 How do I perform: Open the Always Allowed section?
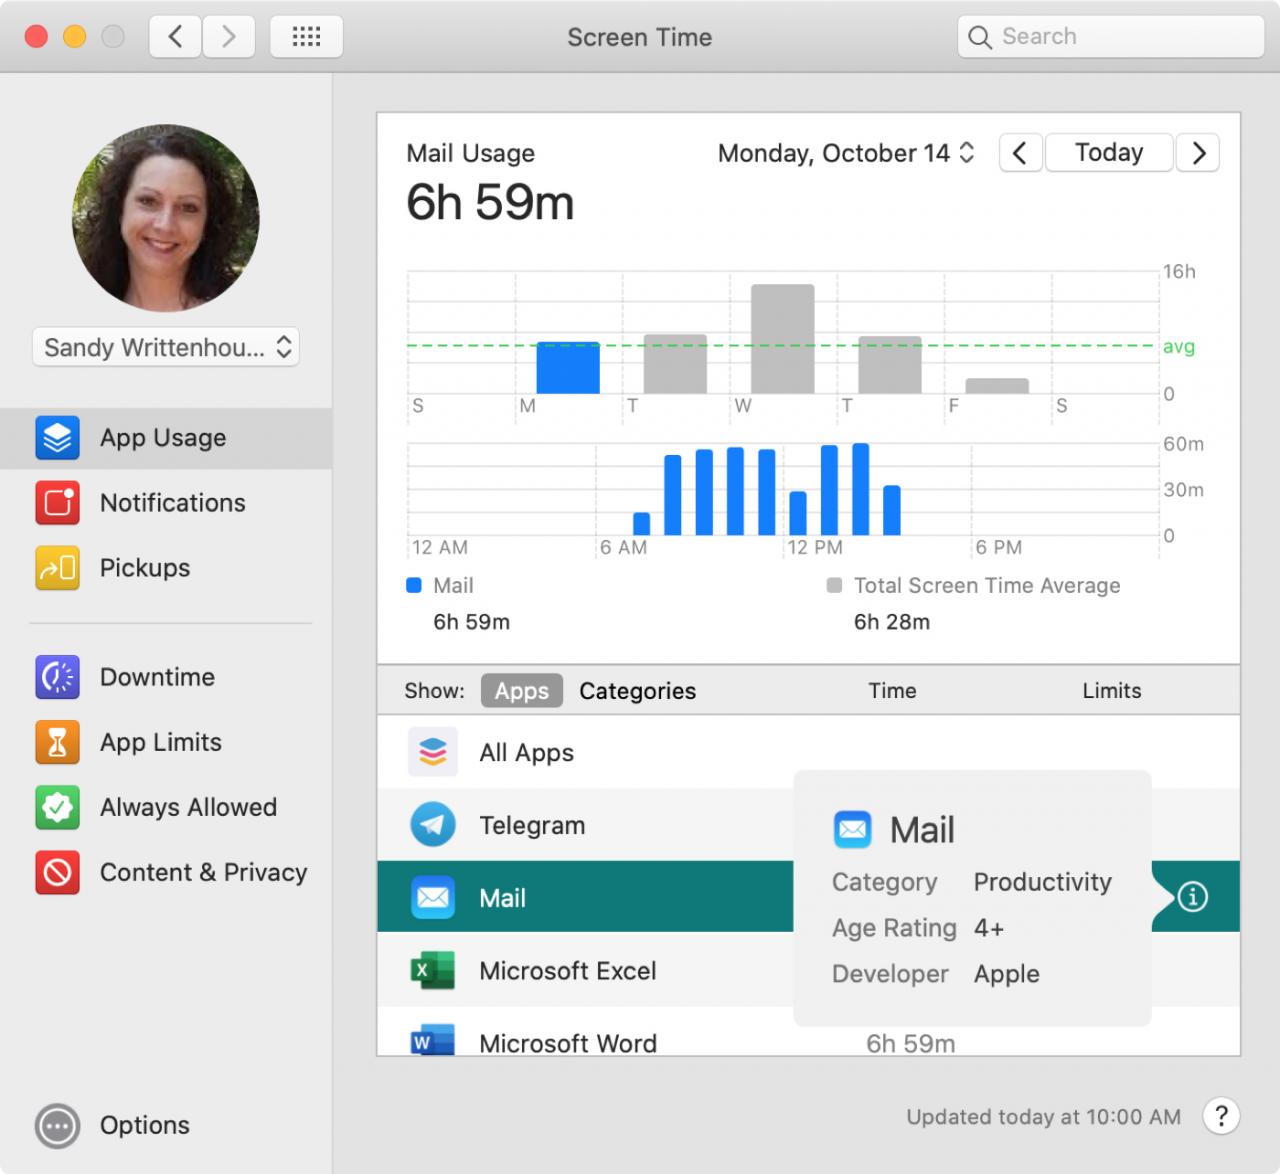point(166,807)
